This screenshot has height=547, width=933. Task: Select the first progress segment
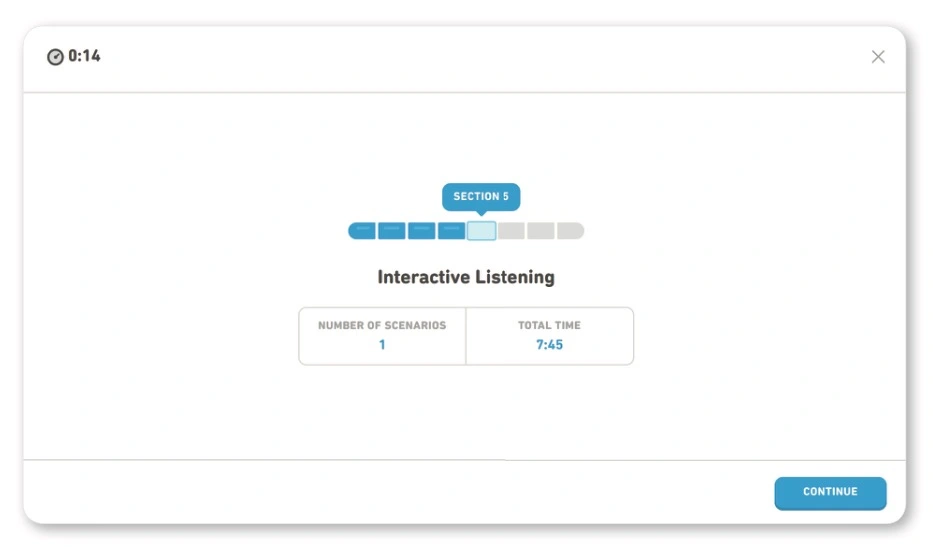click(362, 231)
